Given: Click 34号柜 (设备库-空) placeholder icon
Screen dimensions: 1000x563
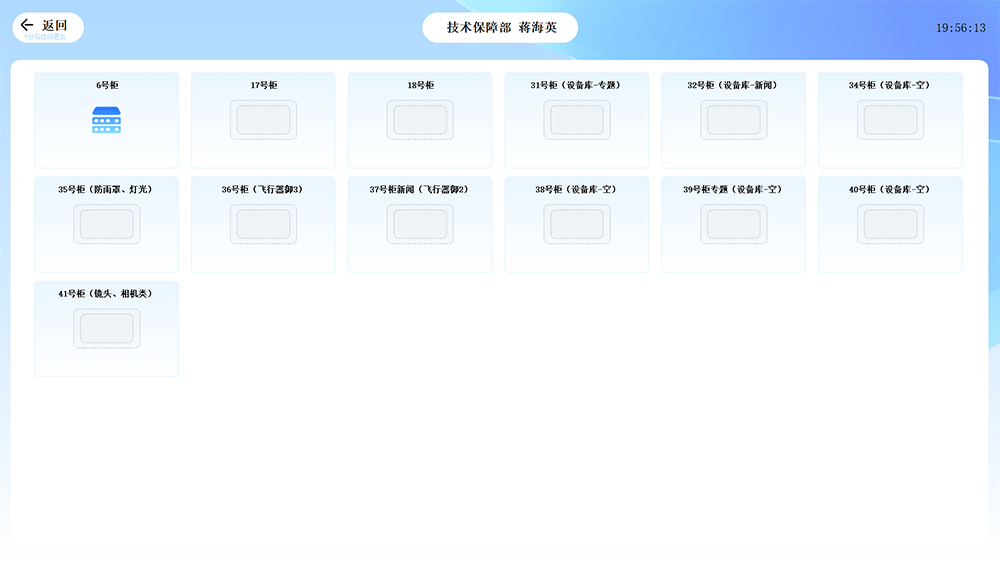Looking at the screenshot, I should coord(890,120).
